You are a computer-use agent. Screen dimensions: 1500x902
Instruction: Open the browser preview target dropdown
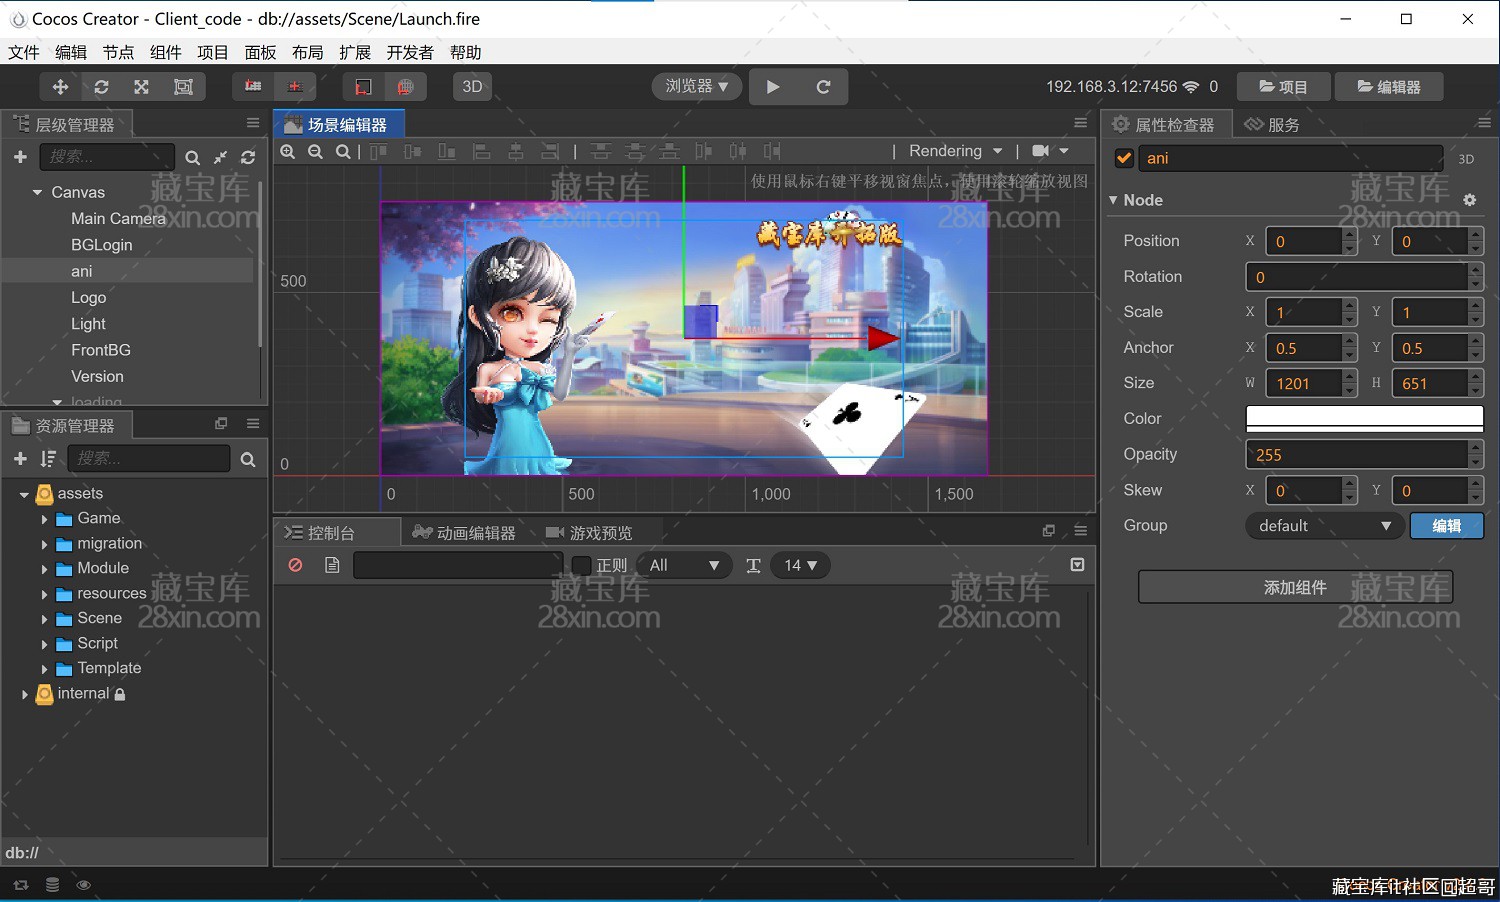click(x=697, y=86)
